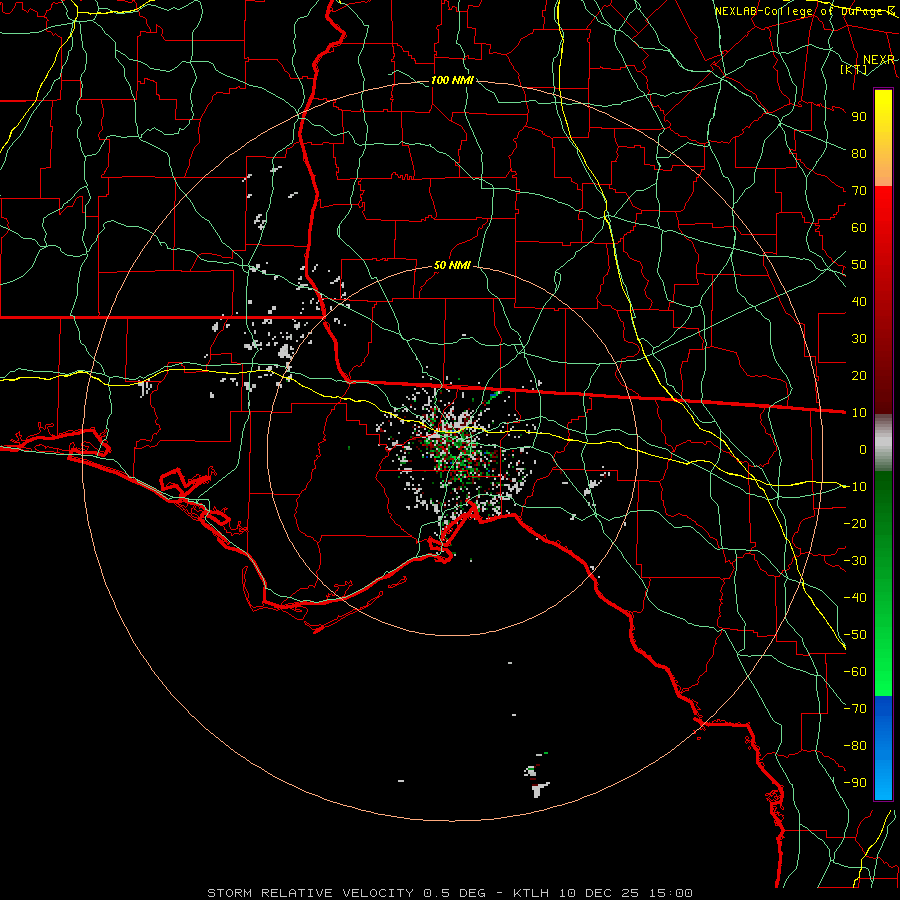Select the -40 value on the velocity scale
Screen dimensions: 900x900
(x=855, y=598)
